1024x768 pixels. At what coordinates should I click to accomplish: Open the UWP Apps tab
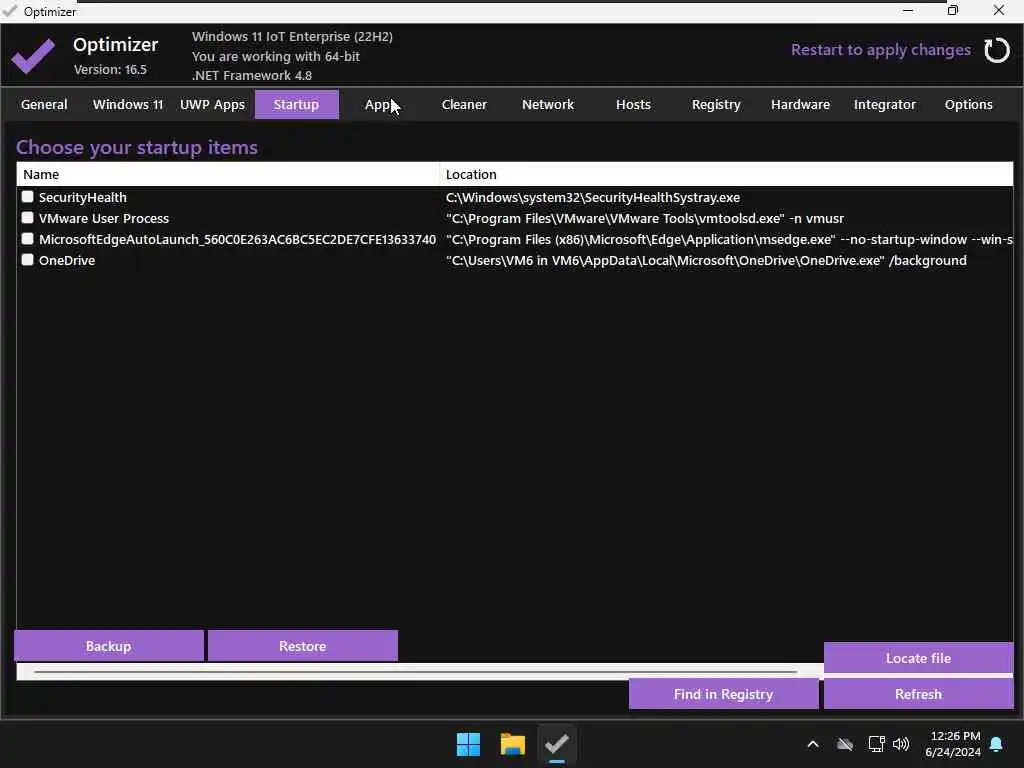[212, 104]
